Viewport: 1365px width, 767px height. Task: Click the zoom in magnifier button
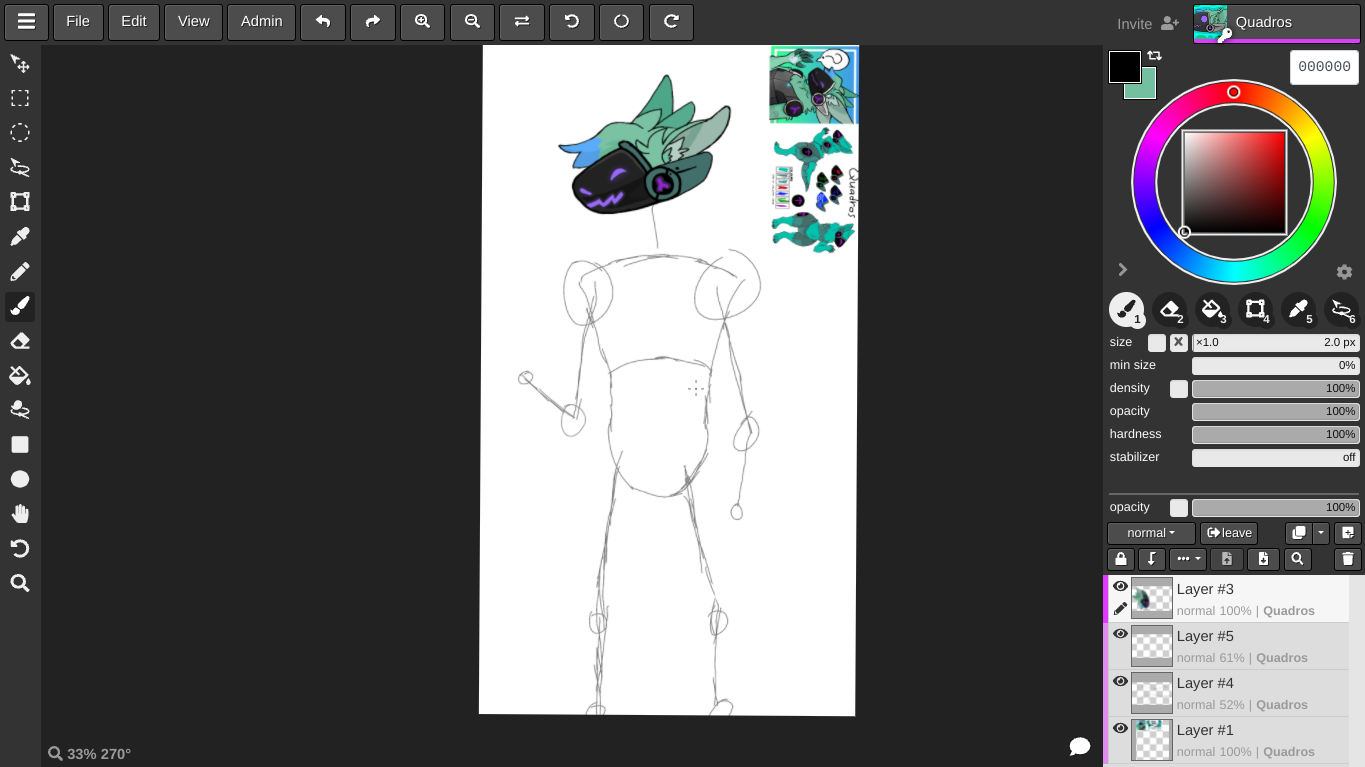click(x=422, y=21)
